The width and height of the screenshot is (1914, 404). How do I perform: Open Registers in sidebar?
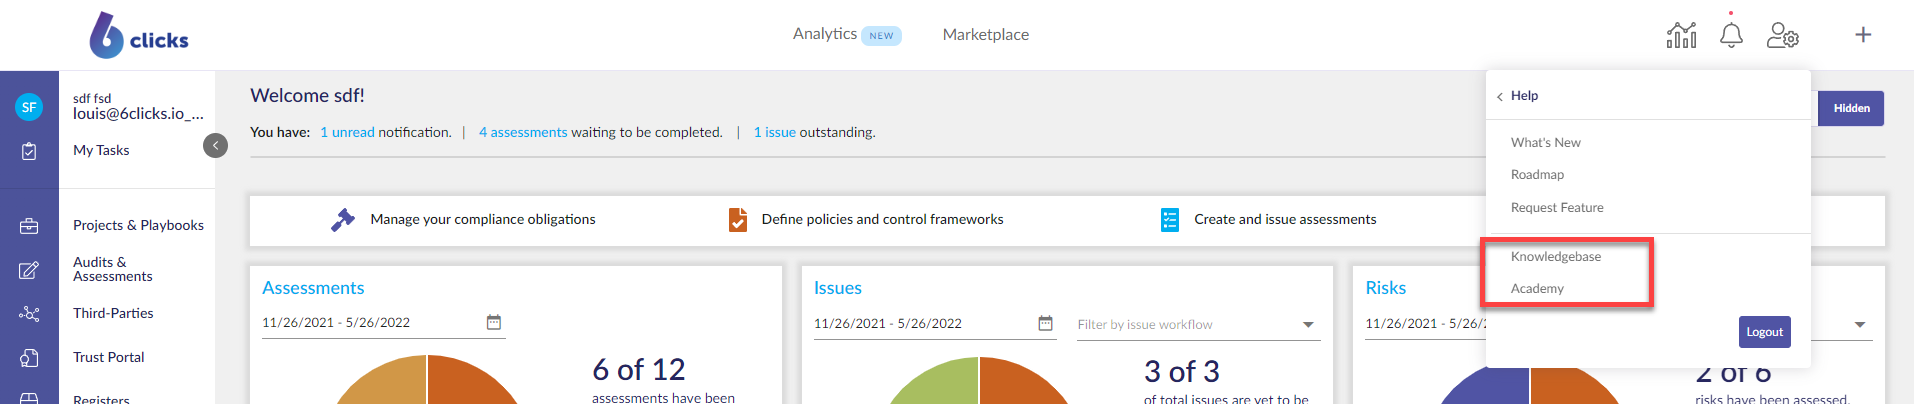101,398
